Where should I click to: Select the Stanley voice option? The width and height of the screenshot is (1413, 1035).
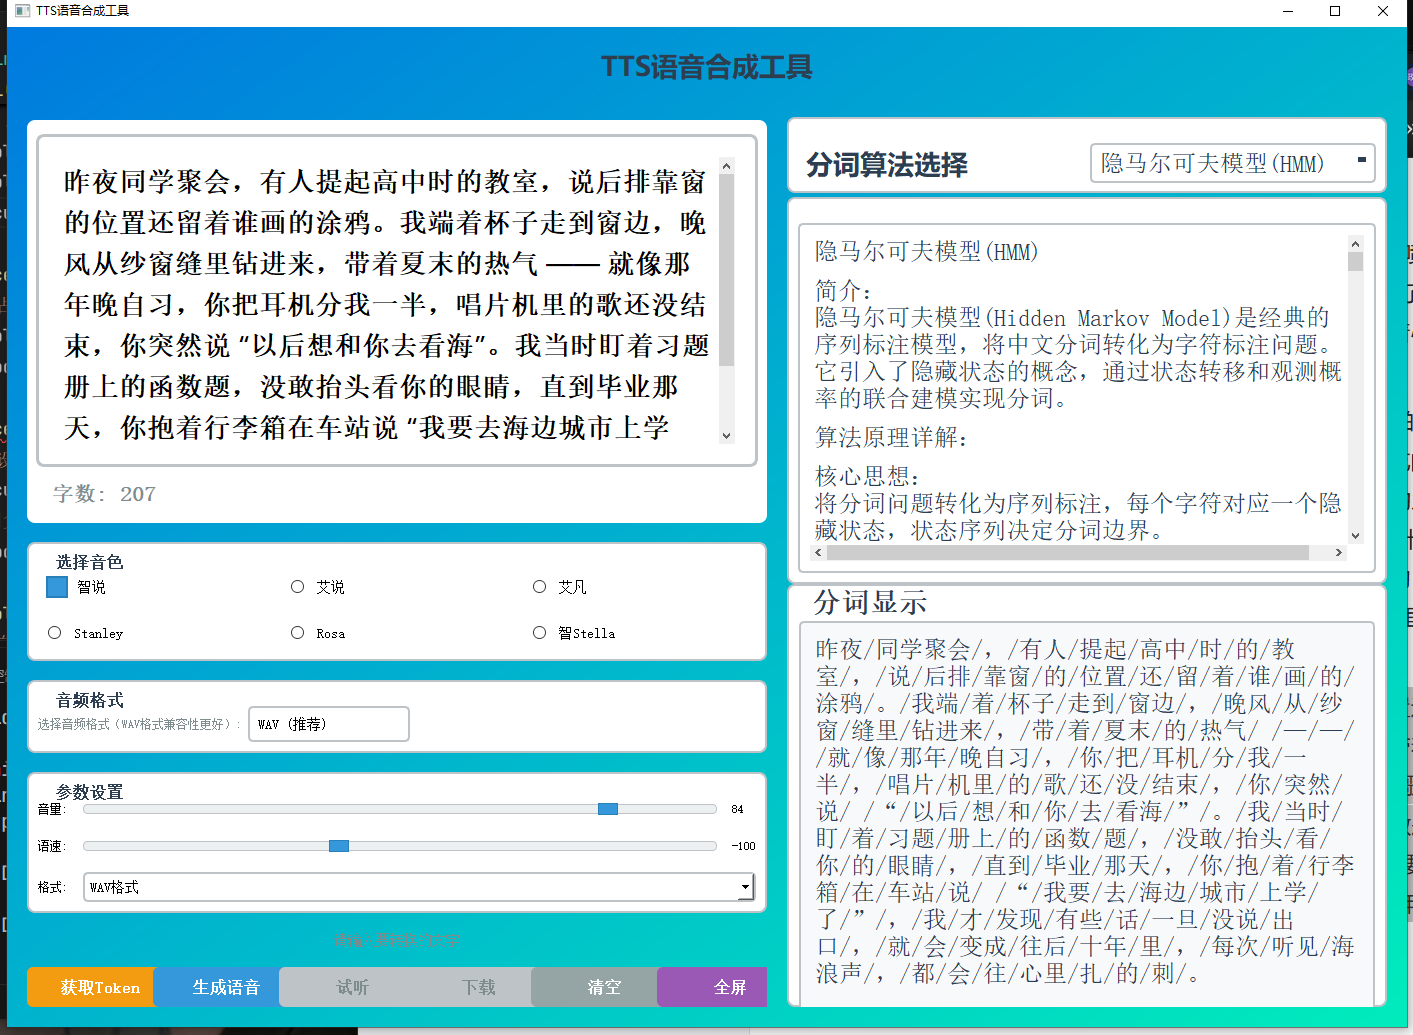(55, 633)
